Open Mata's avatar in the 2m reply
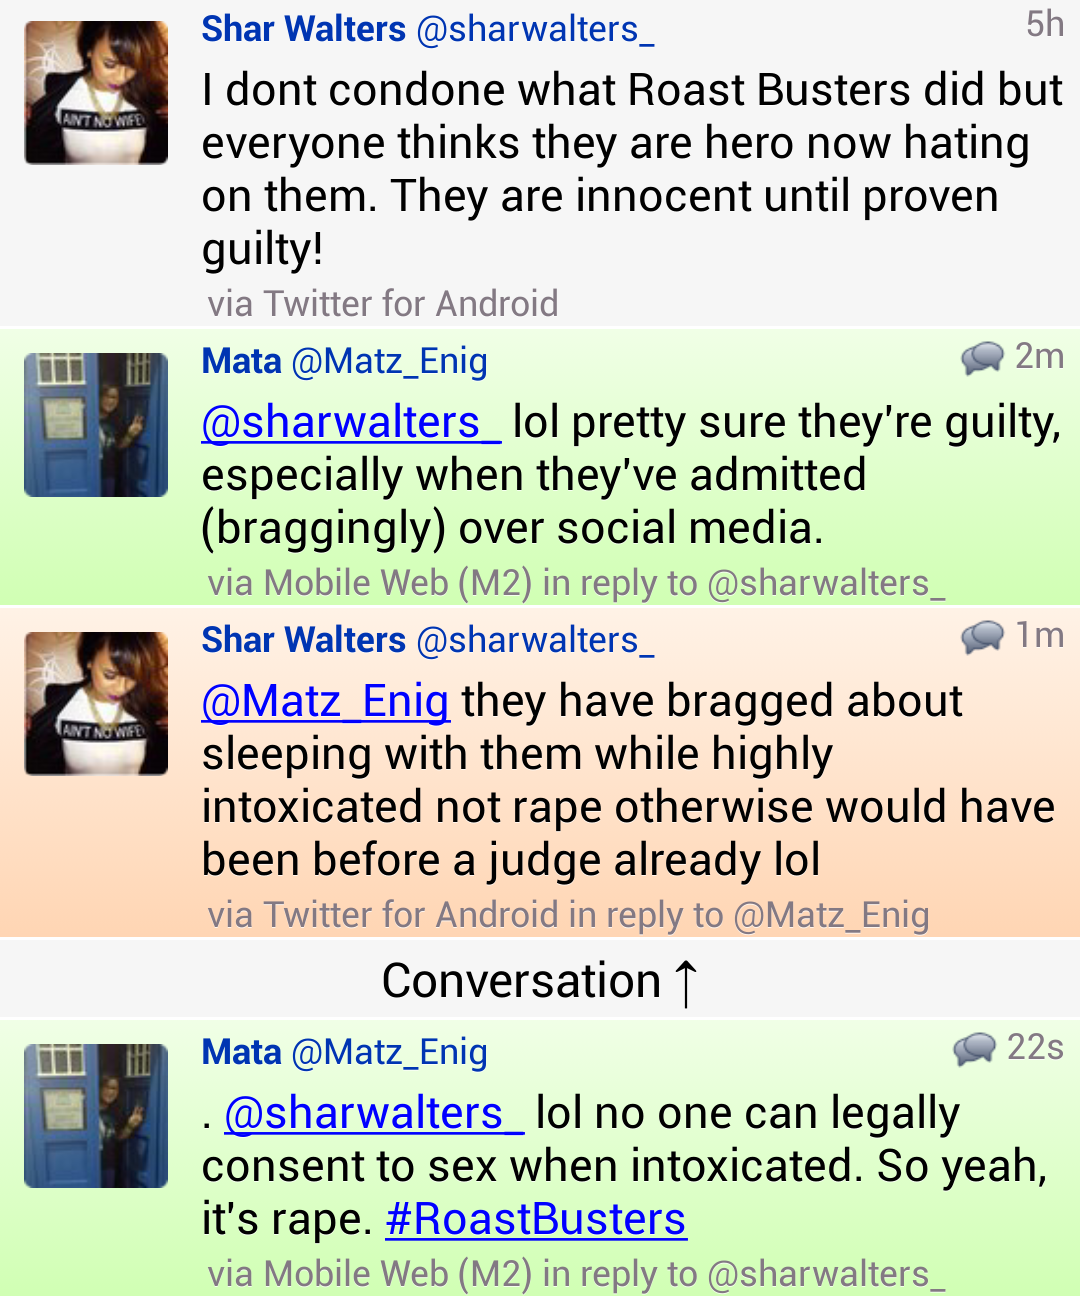This screenshot has width=1080, height=1298. click(96, 425)
